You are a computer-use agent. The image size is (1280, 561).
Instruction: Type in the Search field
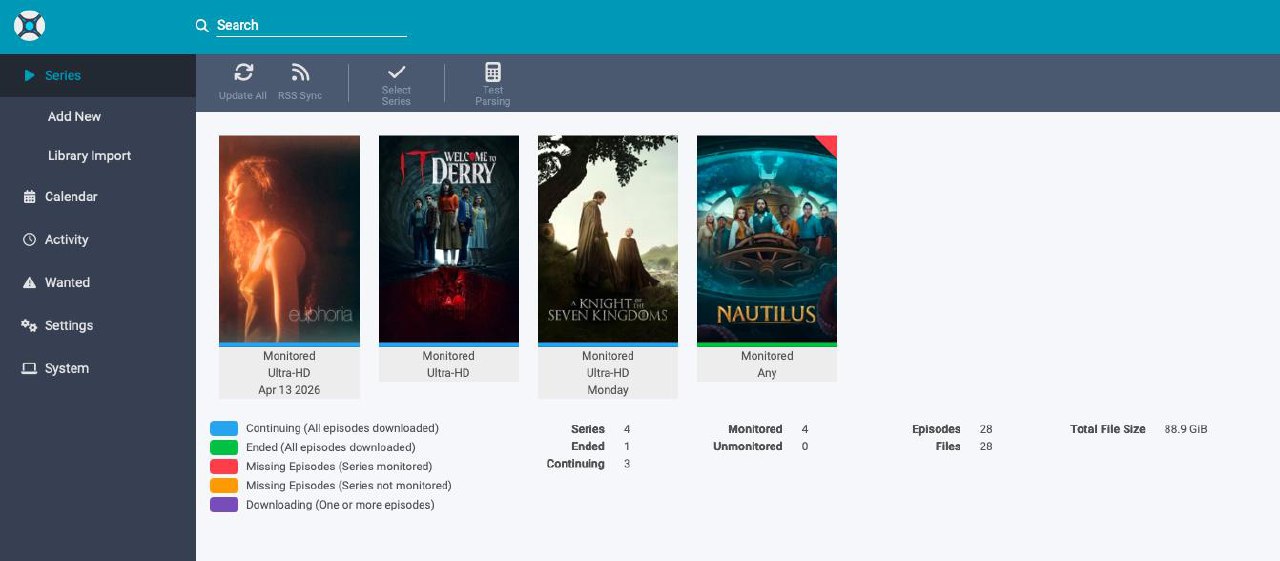pyautogui.click(x=311, y=26)
